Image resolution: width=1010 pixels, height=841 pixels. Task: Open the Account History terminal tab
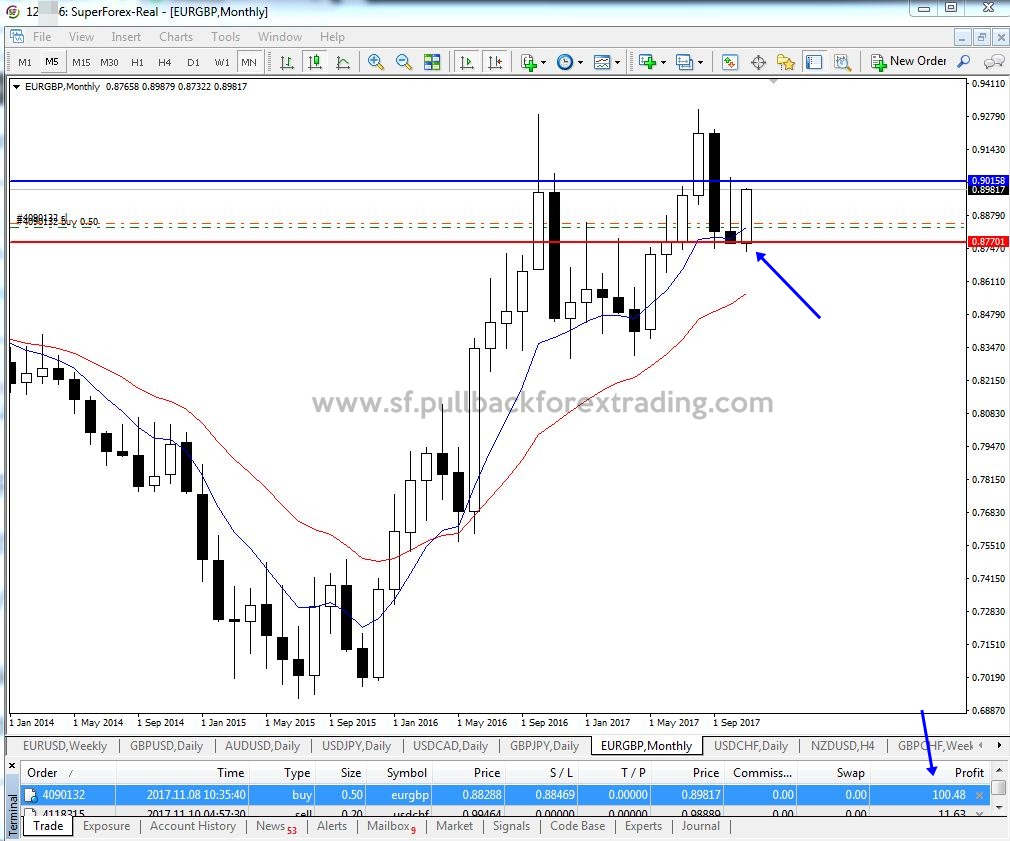point(193,826)
